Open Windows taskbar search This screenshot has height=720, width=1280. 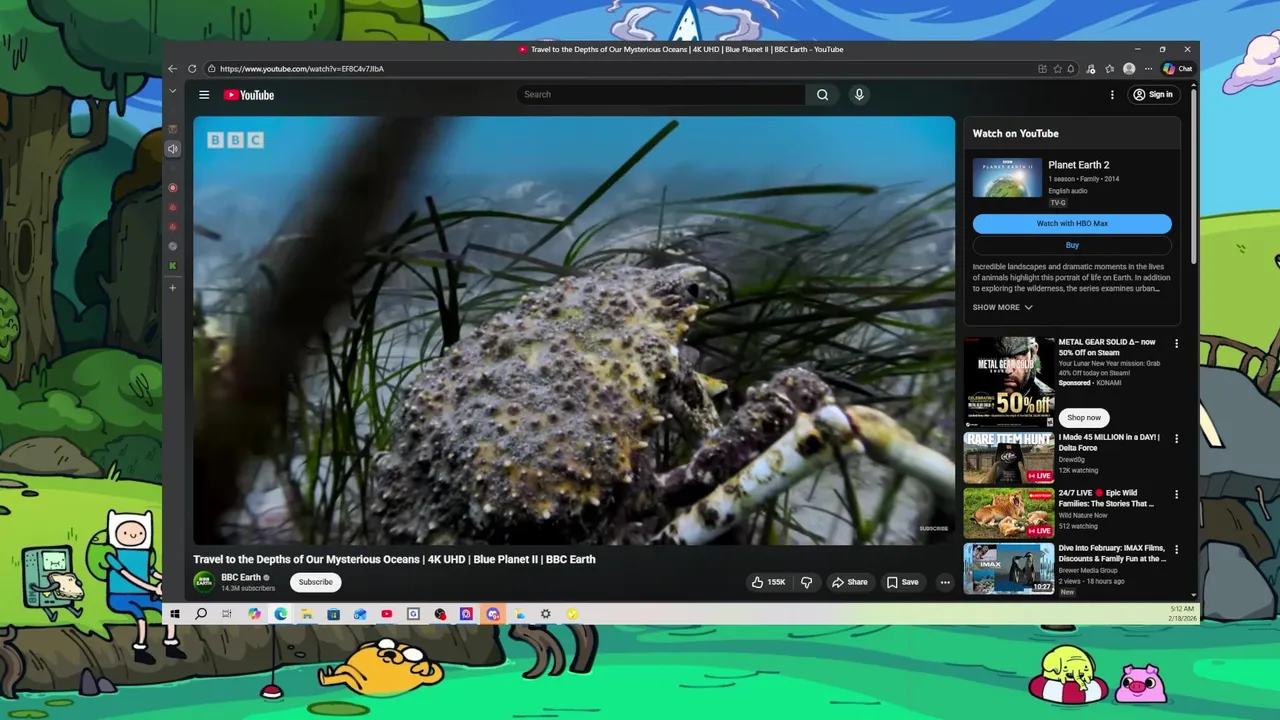point(201,614)
